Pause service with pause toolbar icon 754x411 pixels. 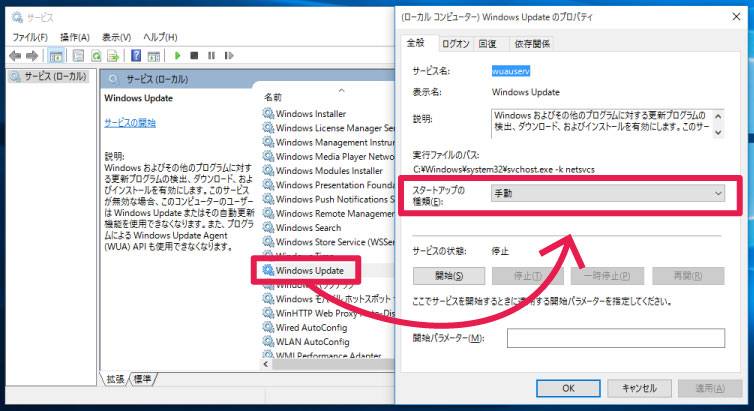212,56
